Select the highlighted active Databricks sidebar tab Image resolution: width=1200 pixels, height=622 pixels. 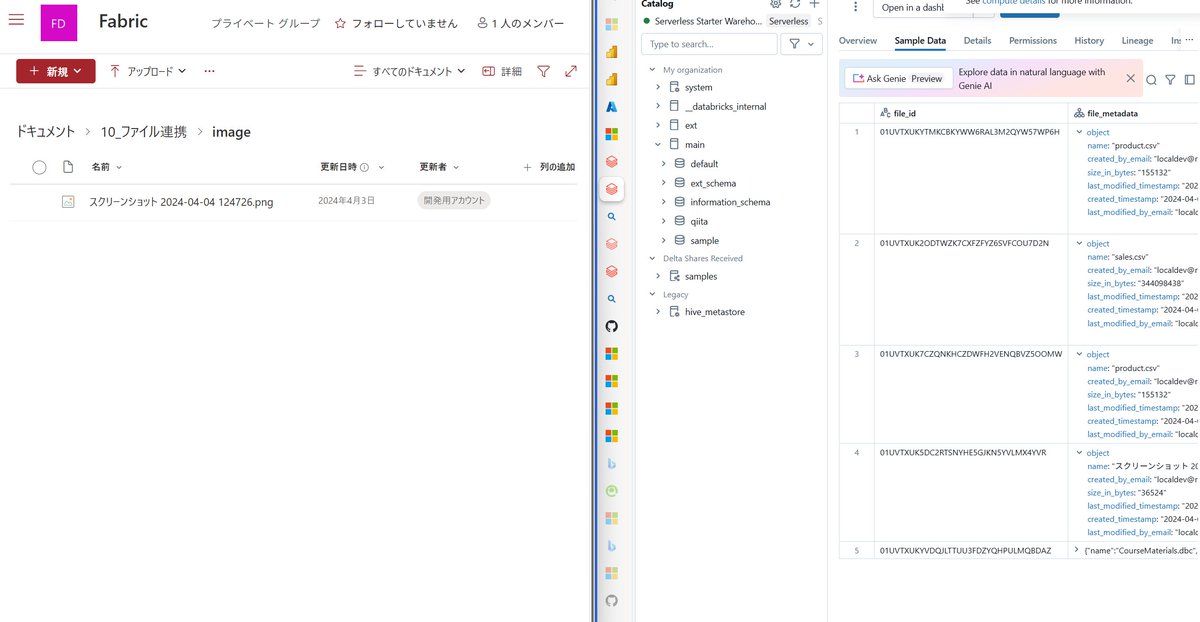pos(612,188)
